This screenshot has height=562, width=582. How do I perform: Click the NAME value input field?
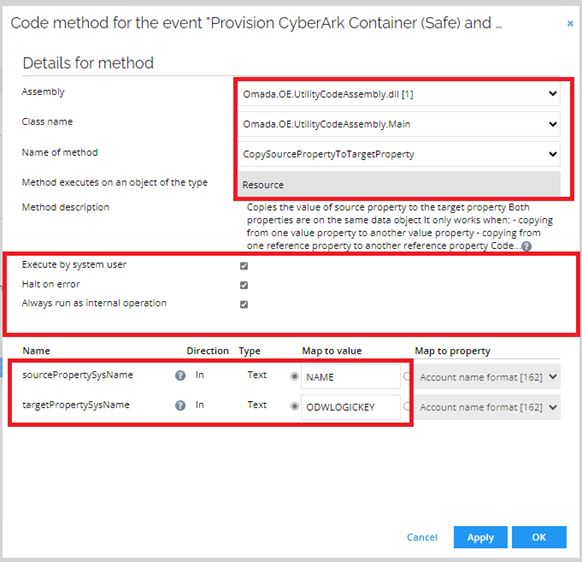click(350, 377)
